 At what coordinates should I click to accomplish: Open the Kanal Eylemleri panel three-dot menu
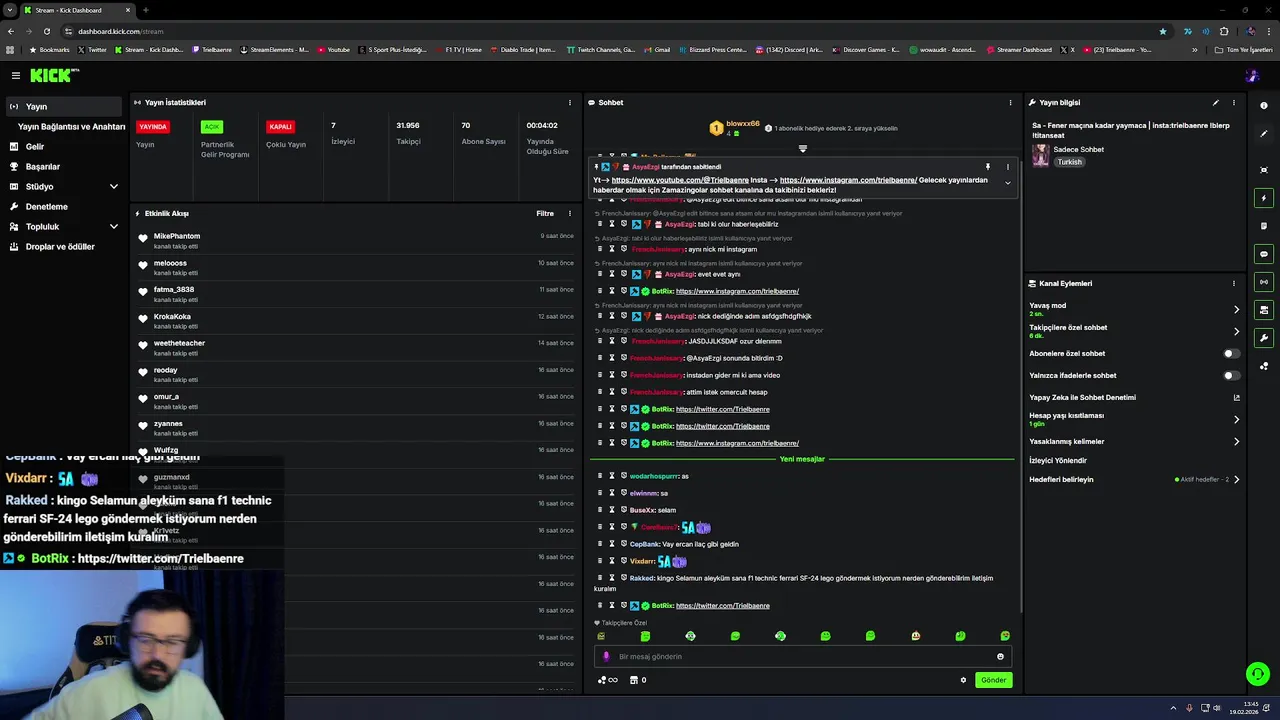tap(1234, 283)
